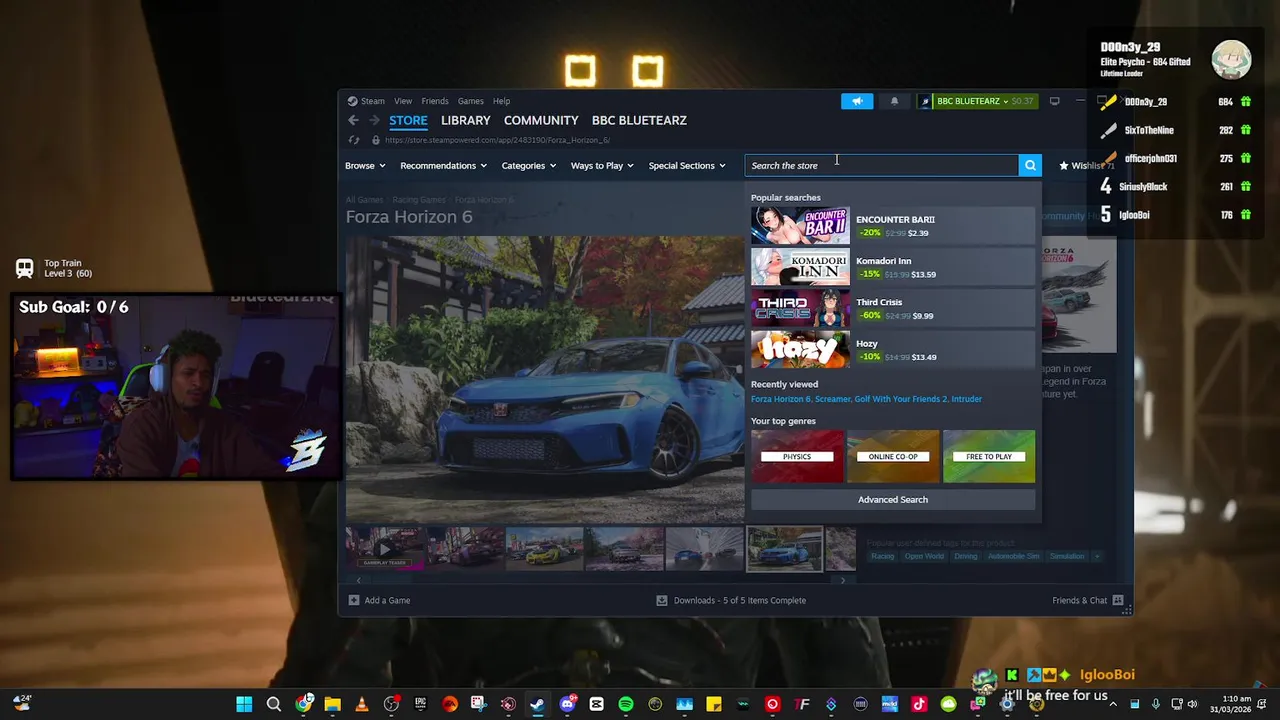Open Intruder recently viewed link
Viewport: 1280px width, 720px height.
[966, 399]
